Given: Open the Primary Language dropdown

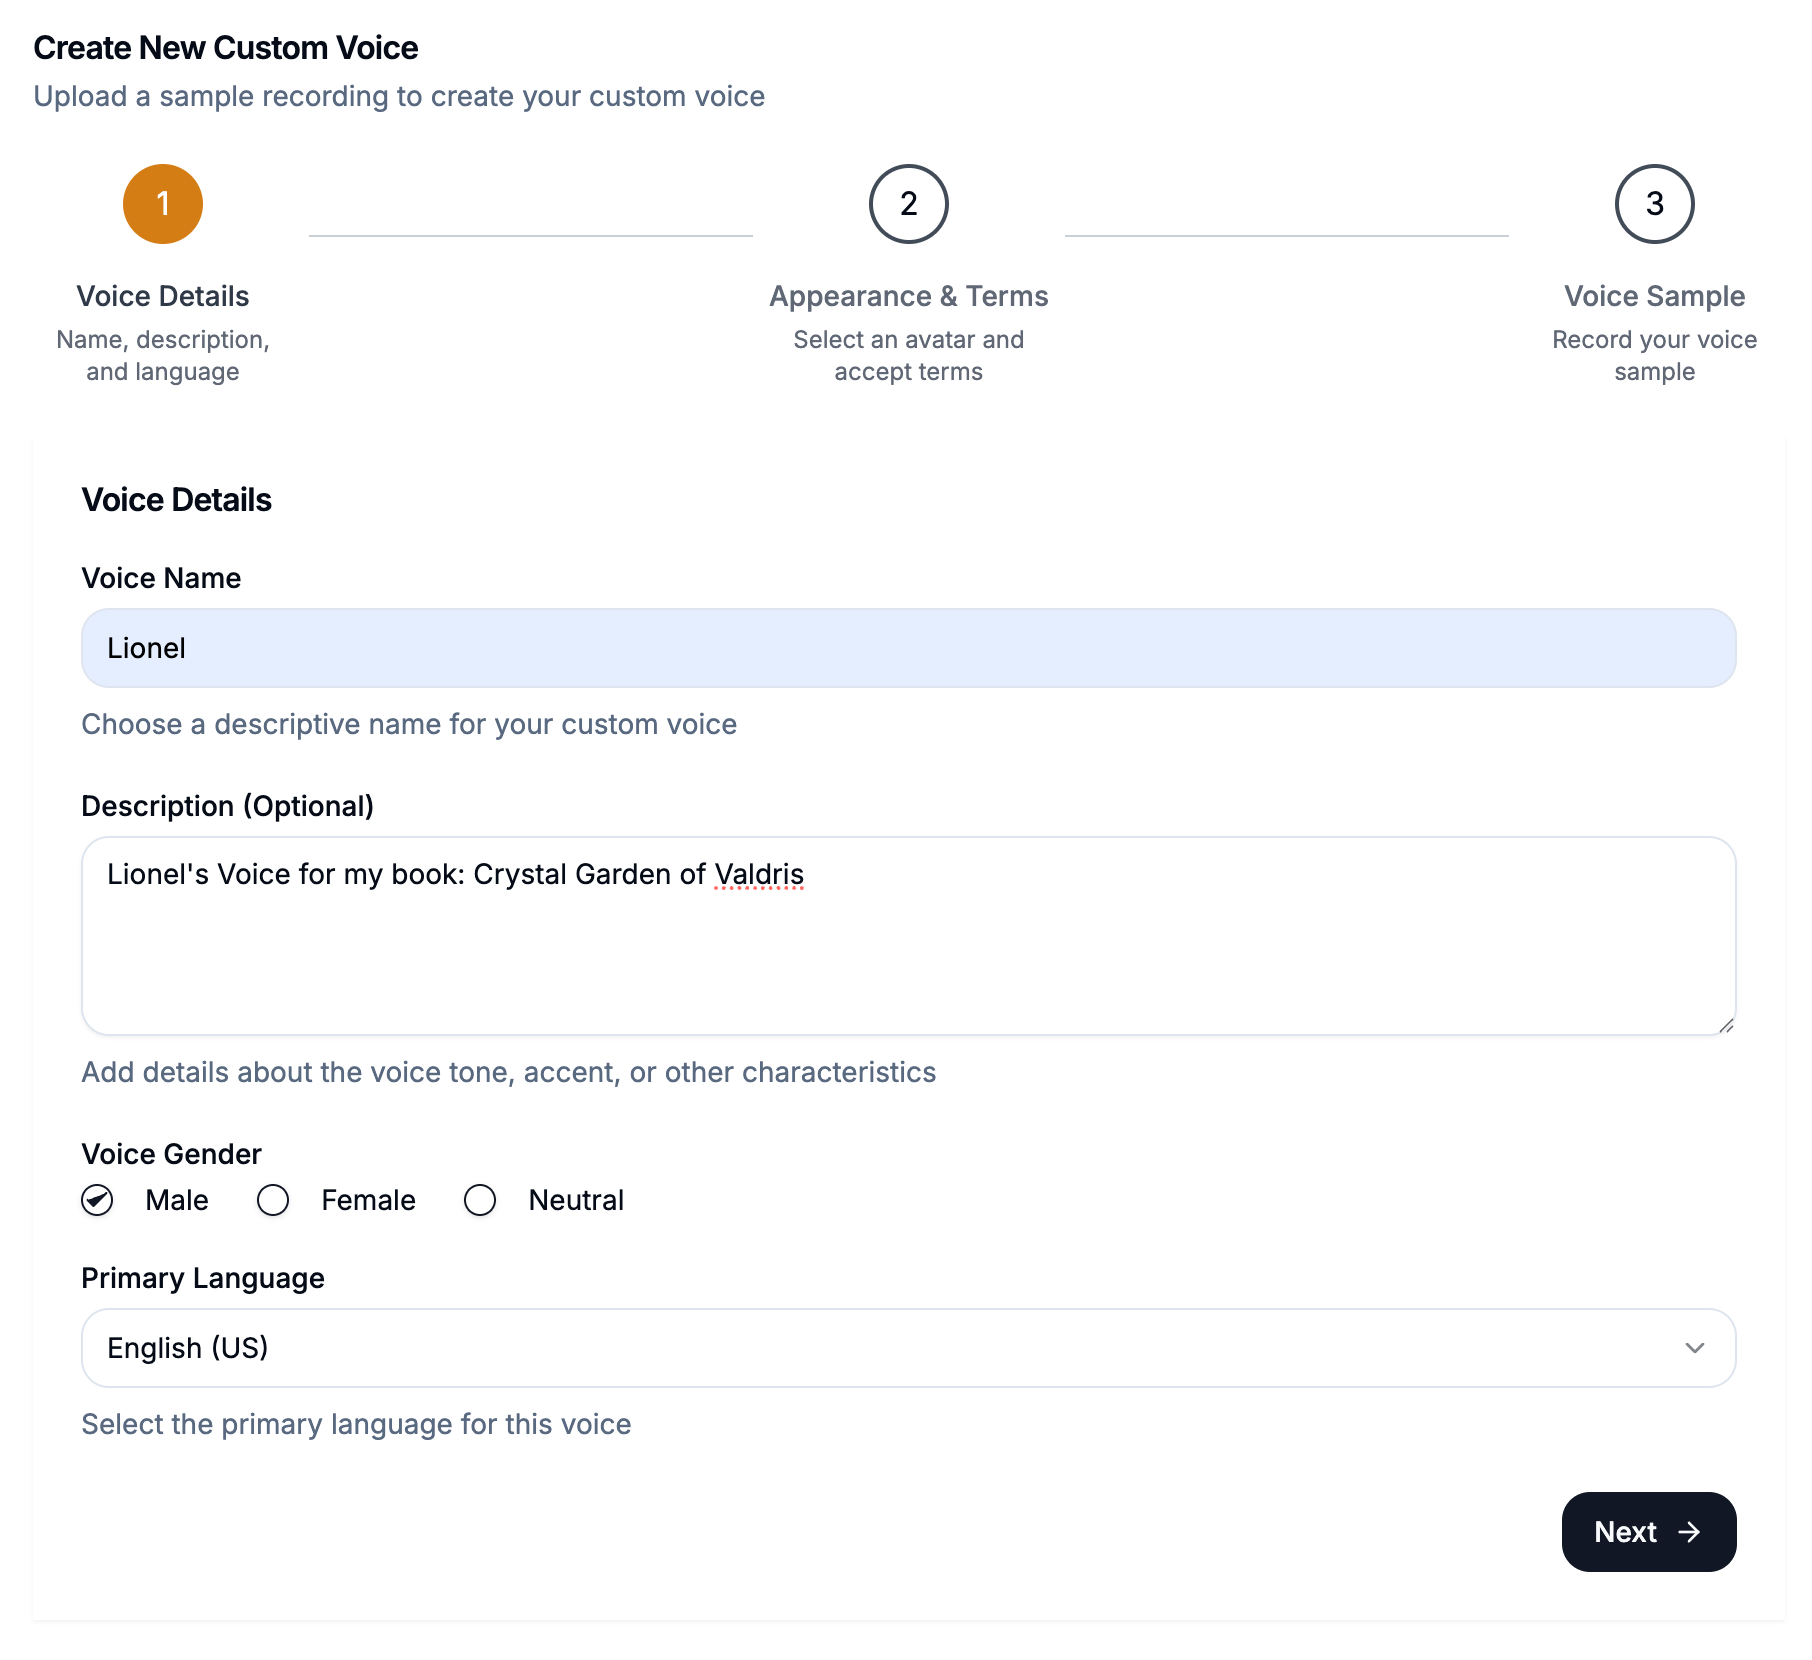Looking at the screenshot, I should tap(908, 1348).
